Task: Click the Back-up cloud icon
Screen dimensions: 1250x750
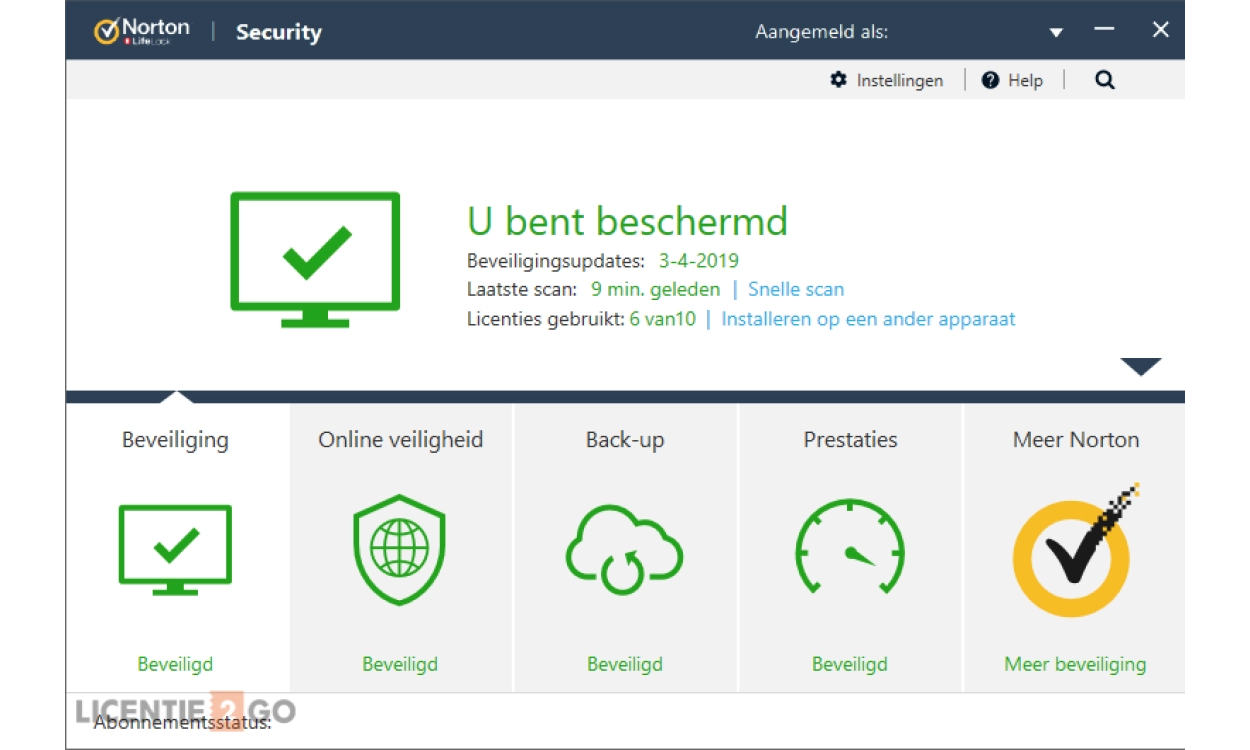Action: point(624,549)
